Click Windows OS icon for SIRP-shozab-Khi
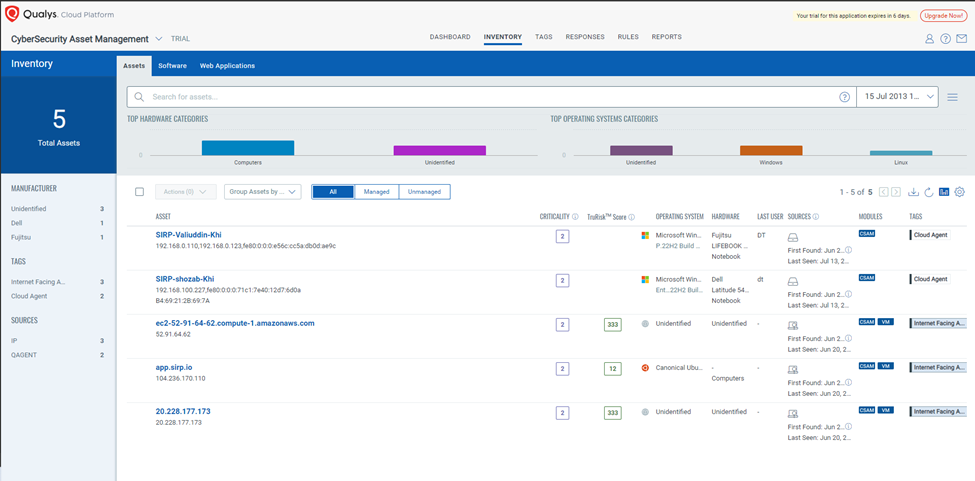 tap(645, 280)
